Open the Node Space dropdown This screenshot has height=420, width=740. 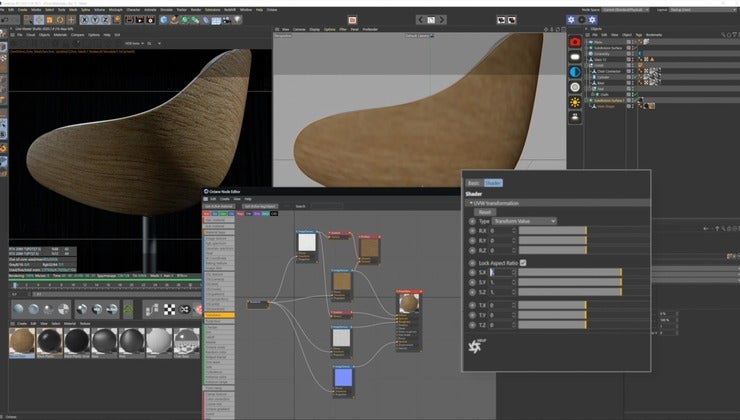(625, 9)
